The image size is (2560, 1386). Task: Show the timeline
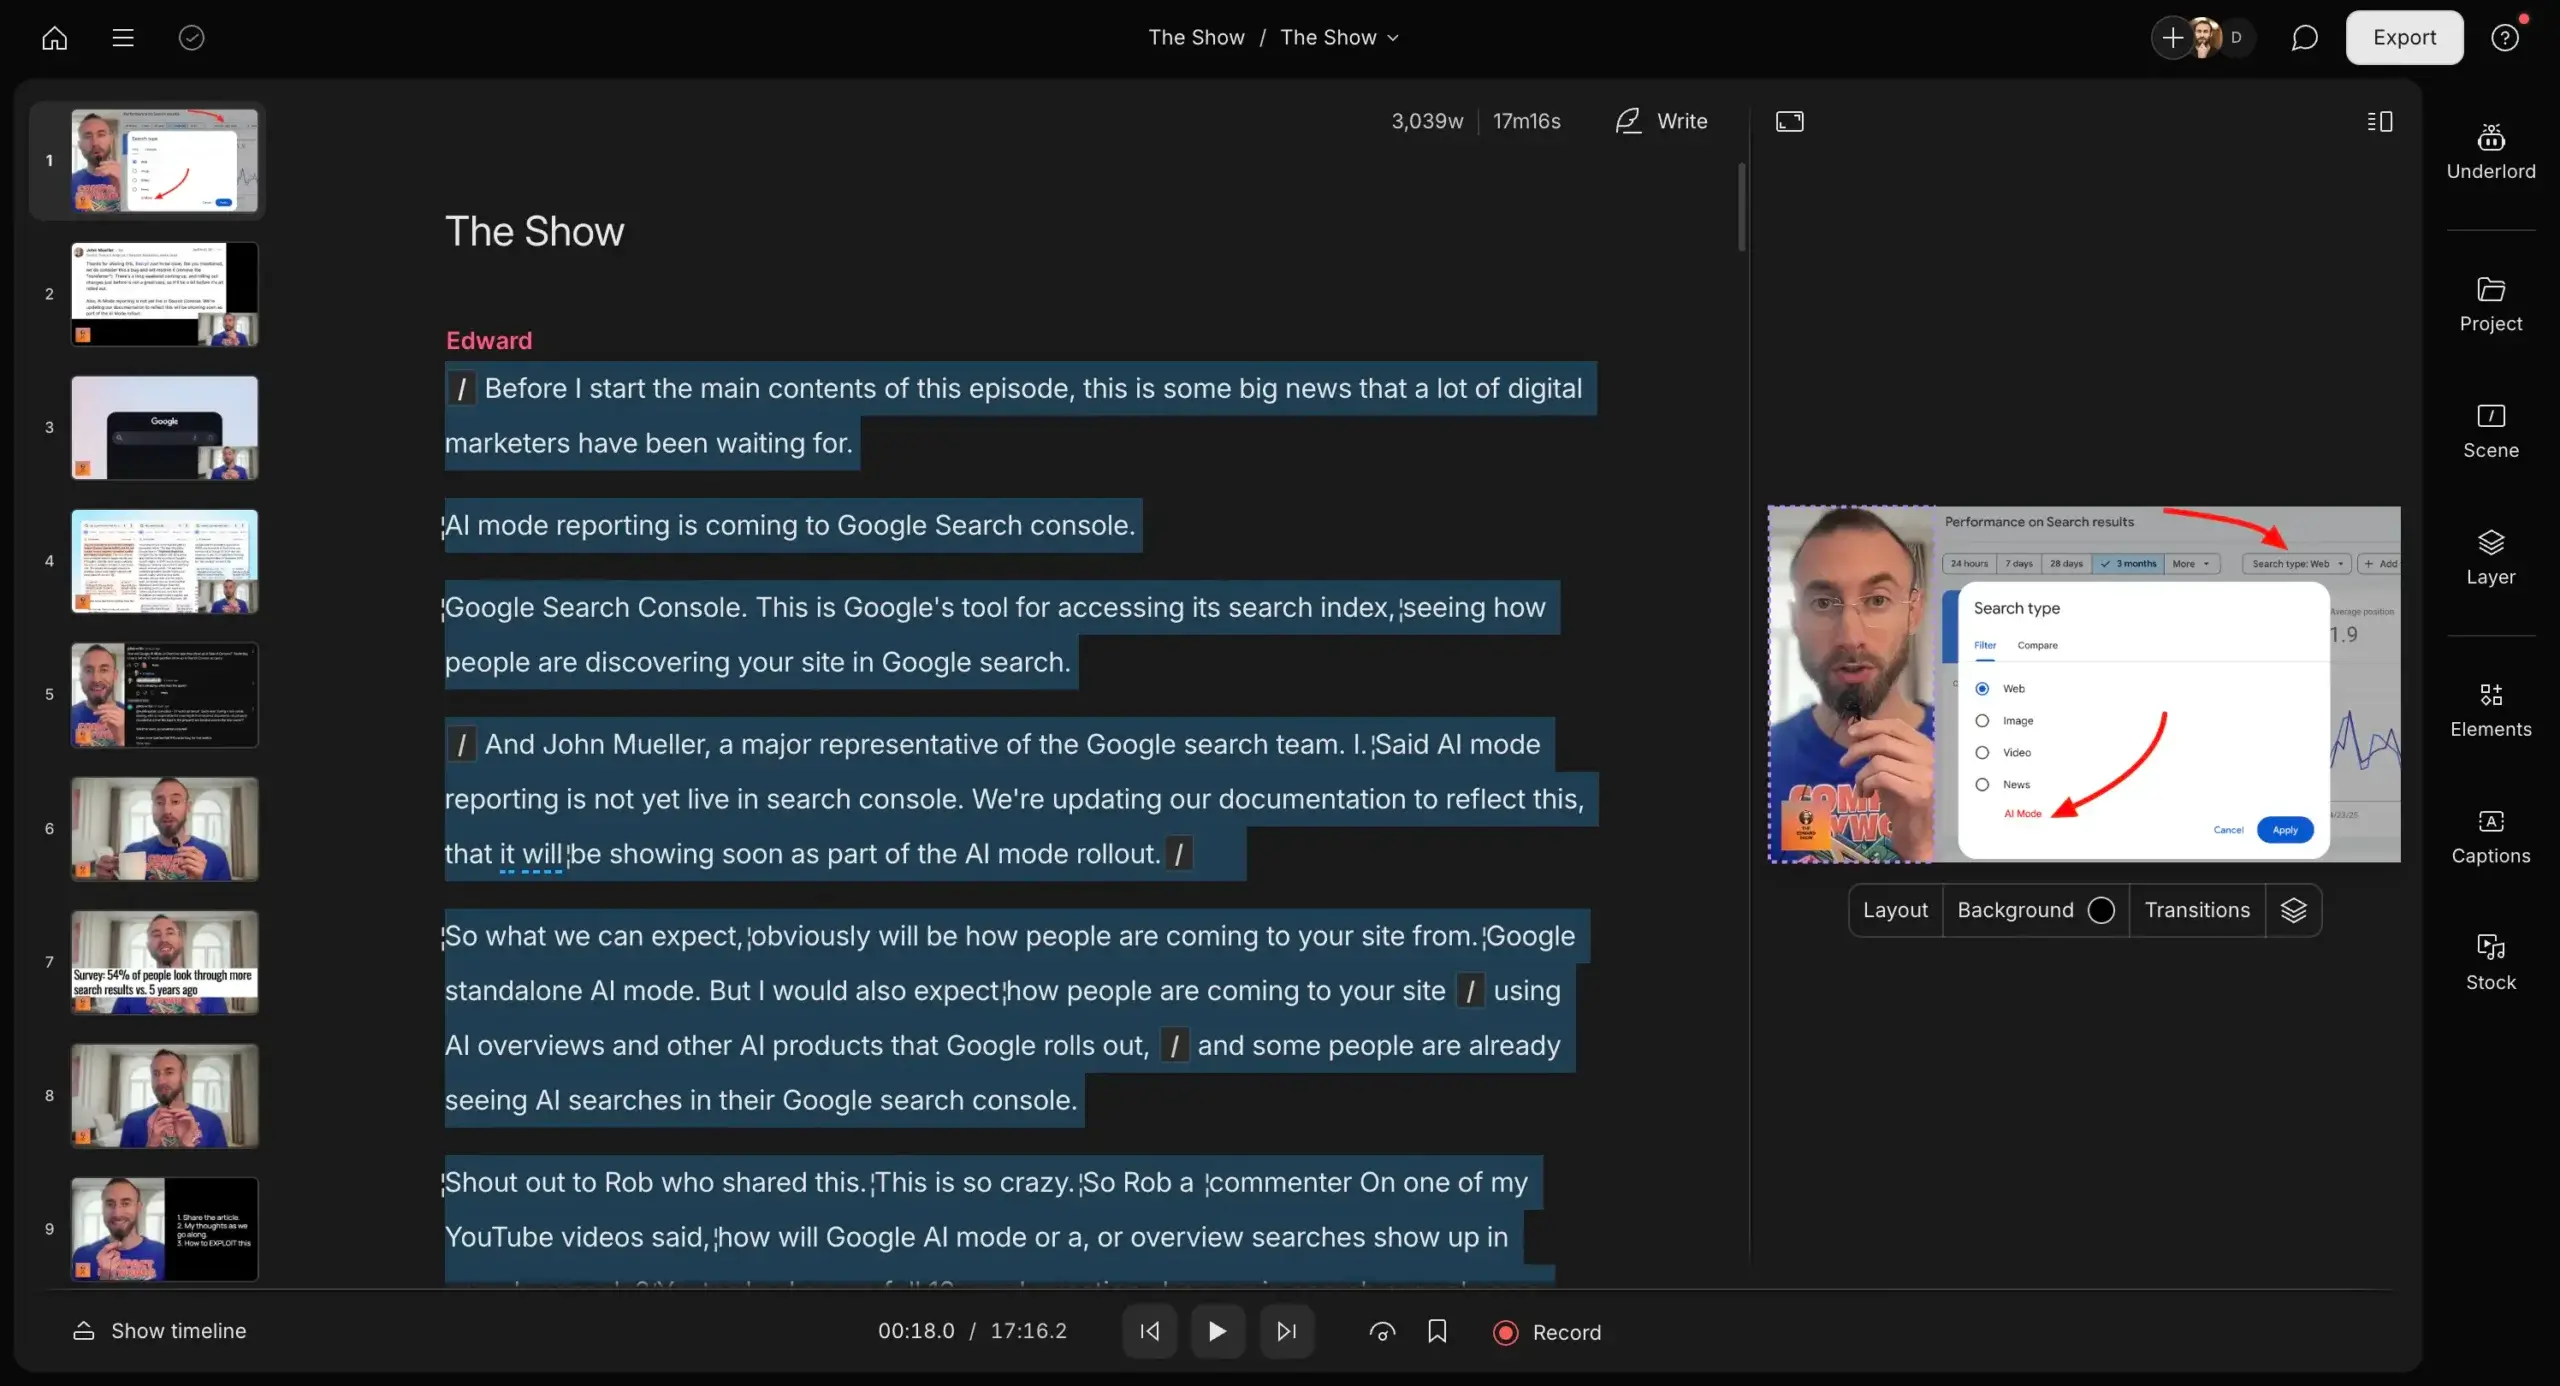click(160, 1331)
